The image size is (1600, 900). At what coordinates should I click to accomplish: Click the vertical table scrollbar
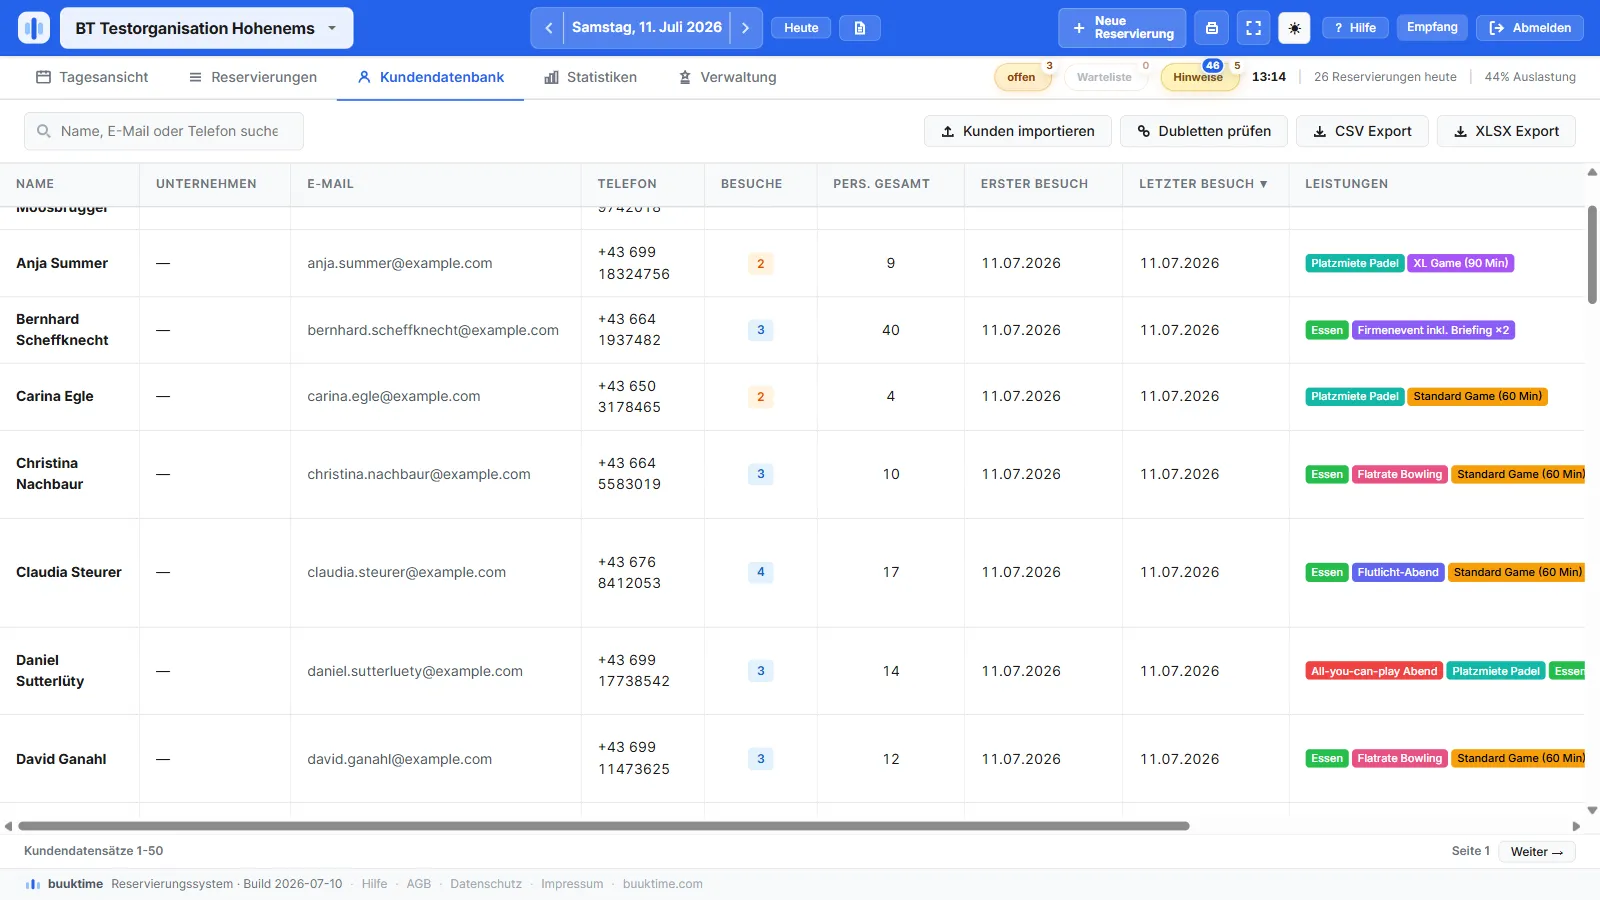(1592, 254)
